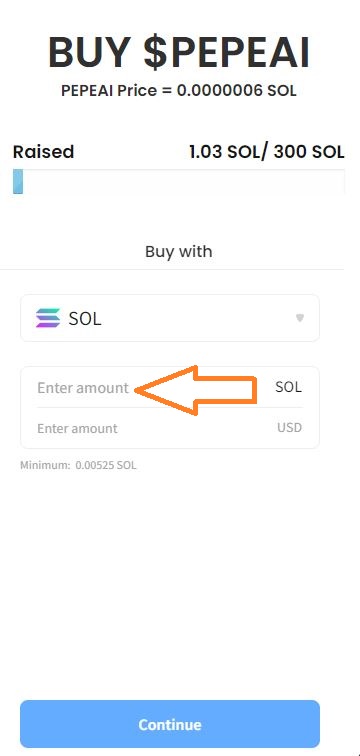
Task: Click the empty Raised progress bar track
Action: click(x=183, y=182)
